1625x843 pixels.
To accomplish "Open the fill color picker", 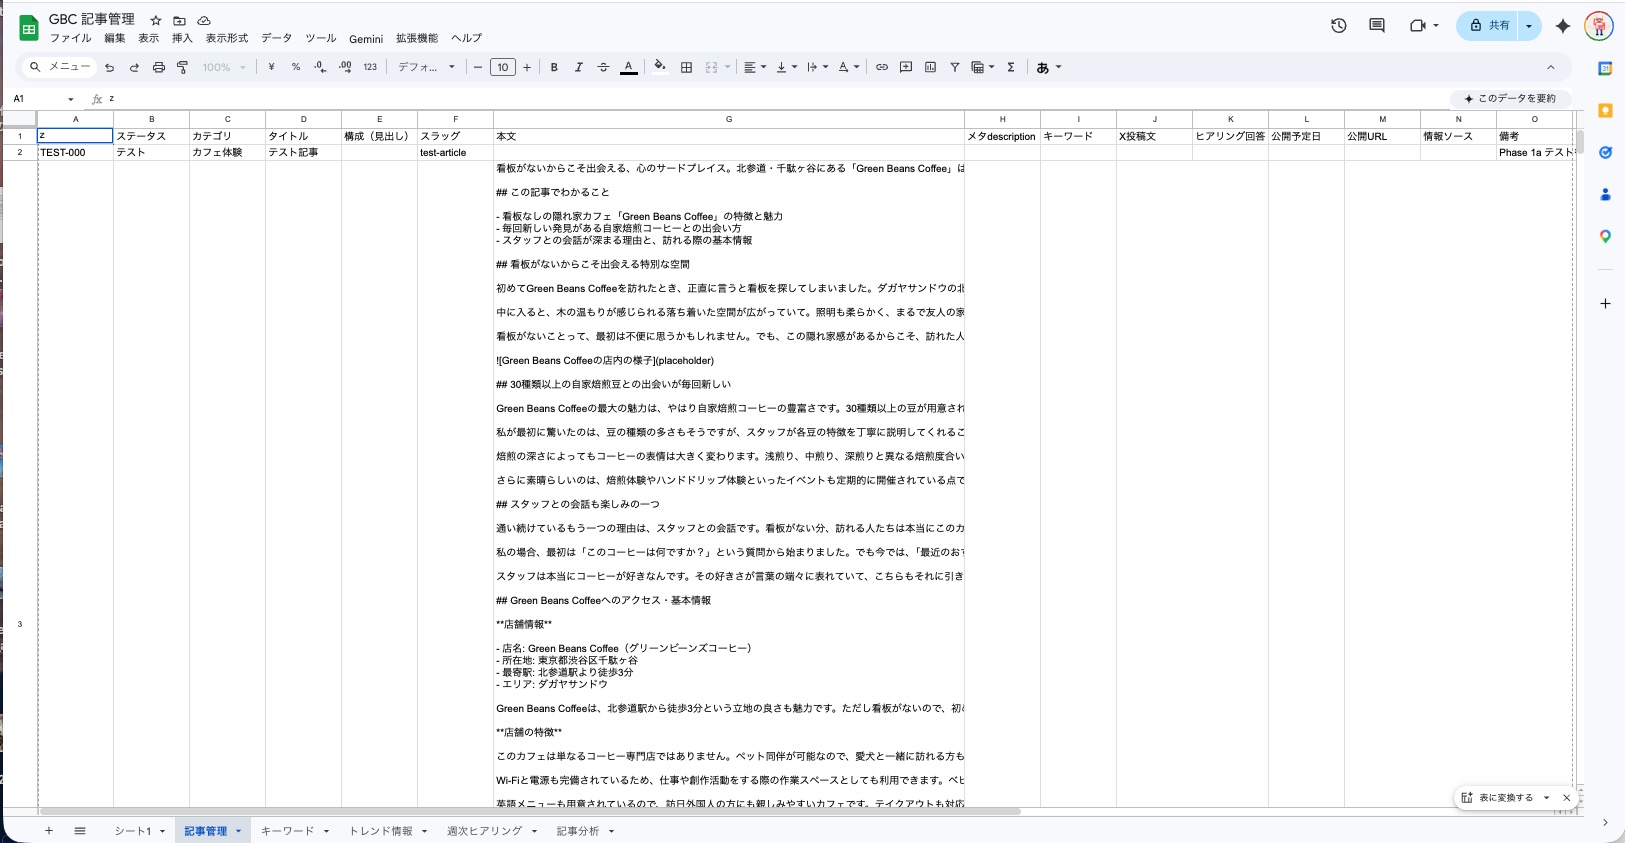I will (660, 67).
